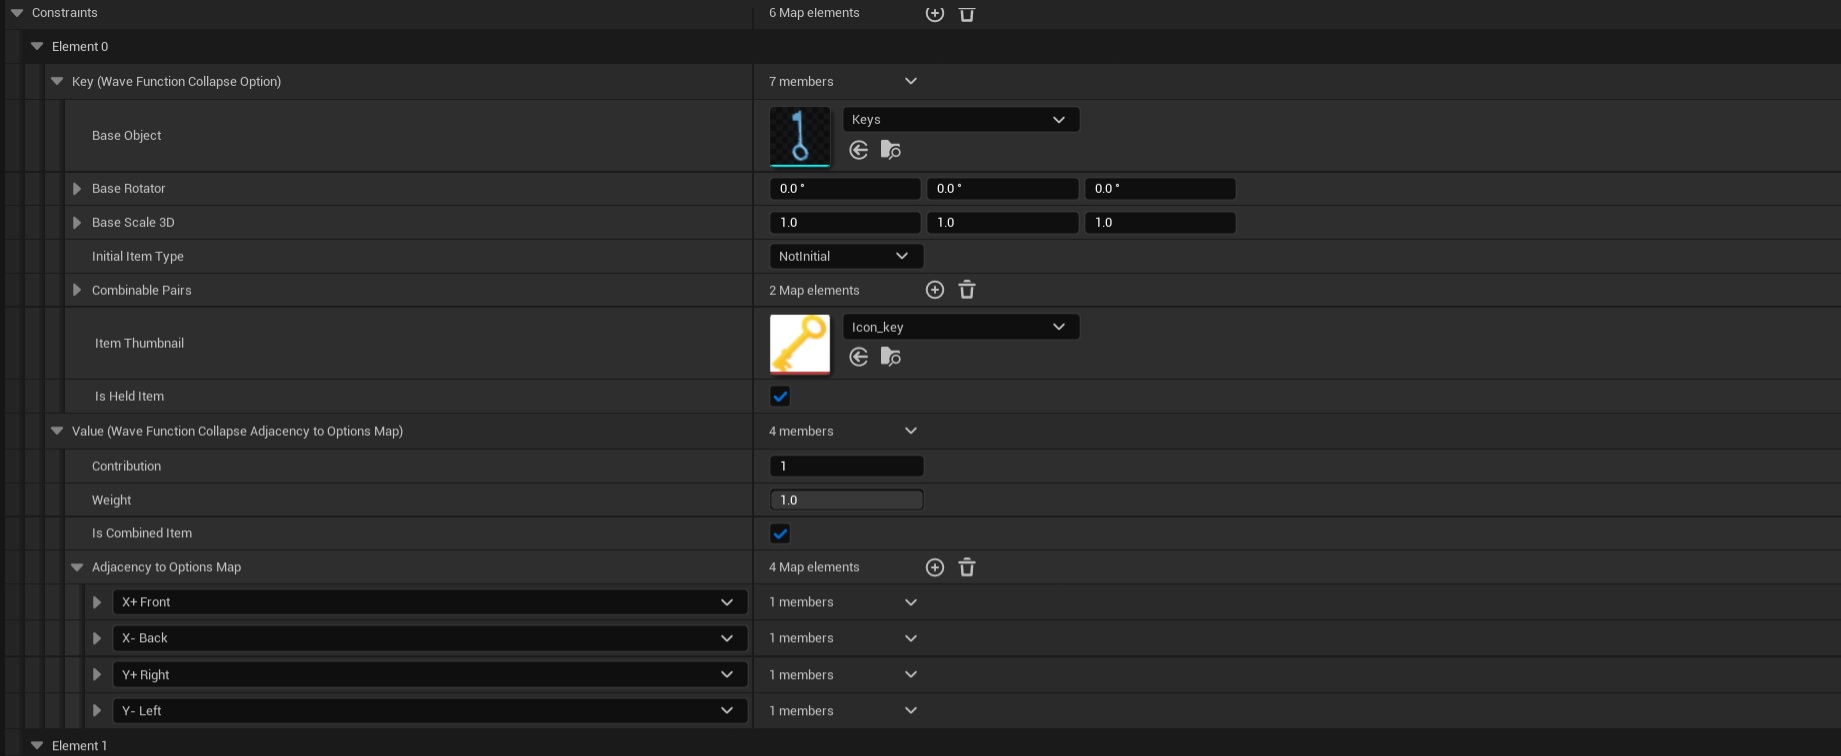The width and height of the screenshot is (1841, 756).
Task: Browse to Keys asset in content browser
Action: (x=890, y=150)
